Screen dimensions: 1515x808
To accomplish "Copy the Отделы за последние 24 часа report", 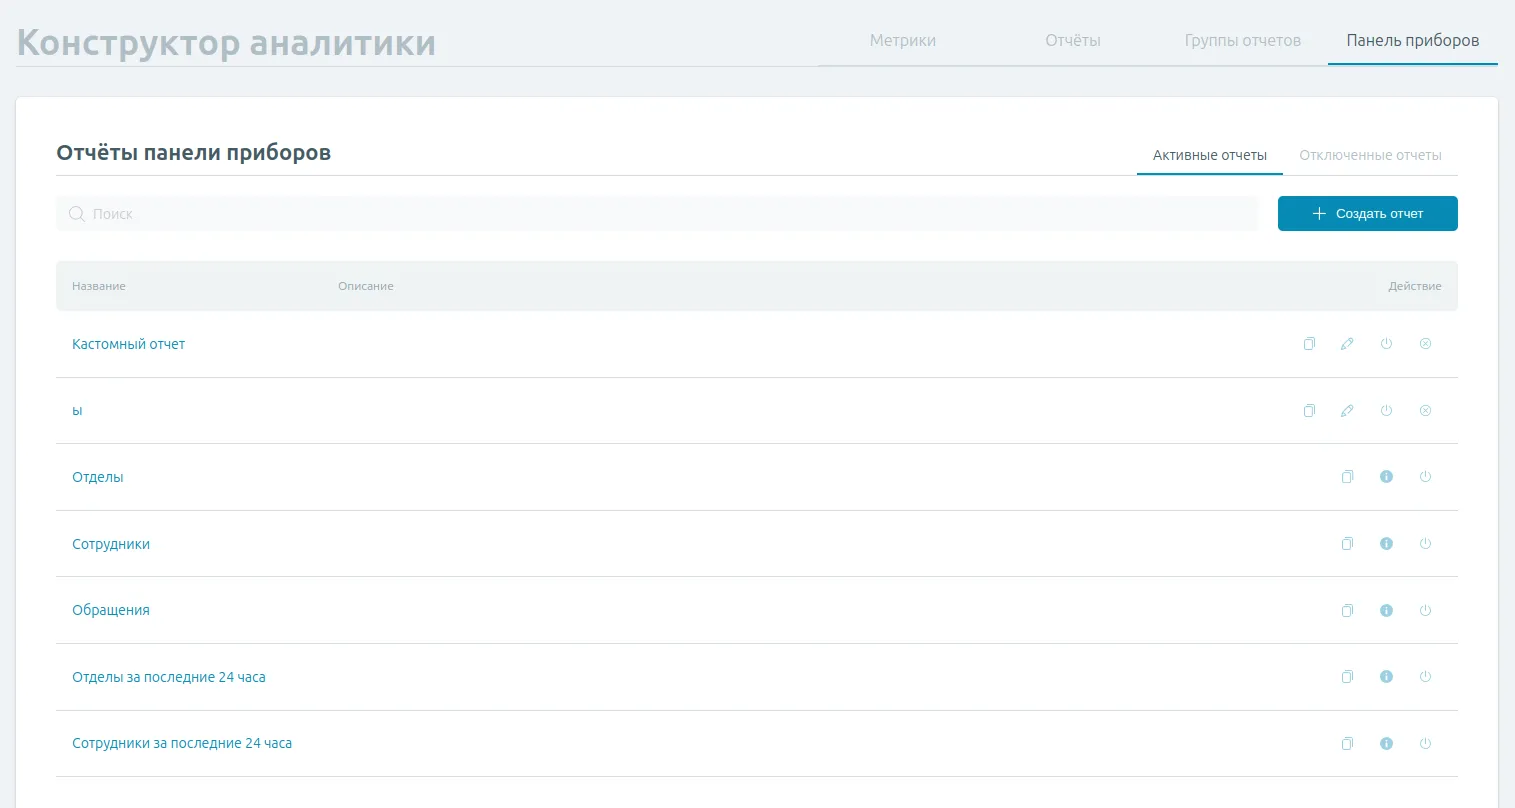I will 1347,677.
